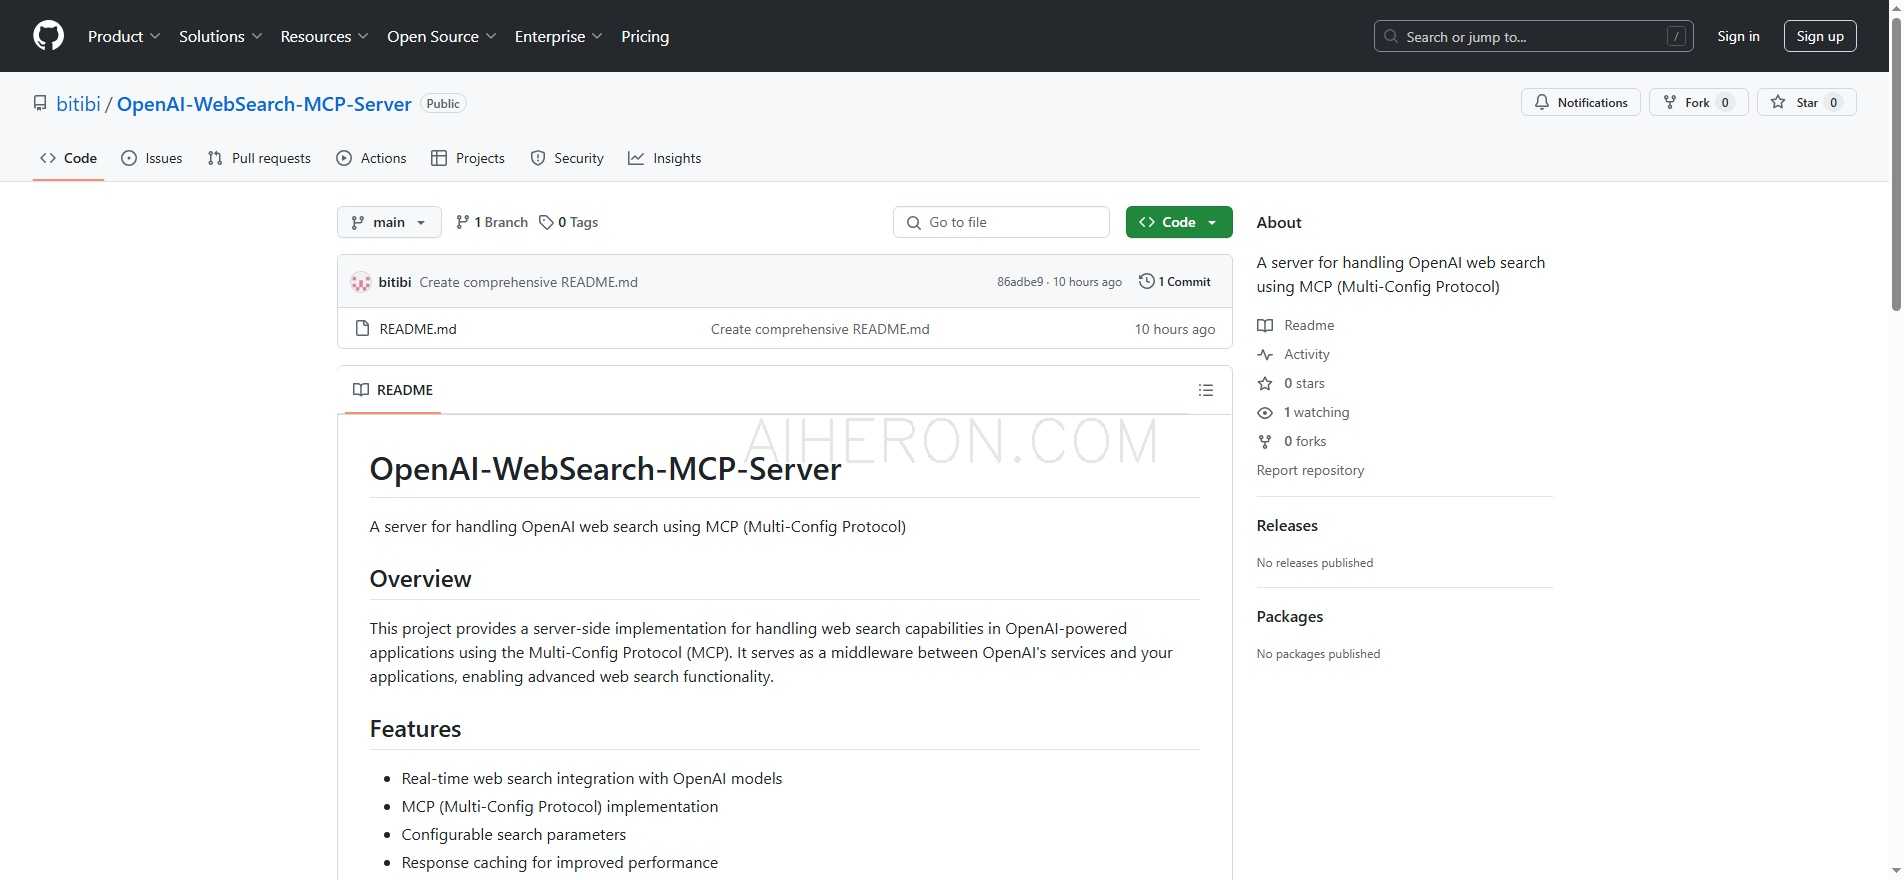Open latest commit message in the commit header
Image resolution: width=1904 pixels, height=880 pixels.
click(528, 282)
